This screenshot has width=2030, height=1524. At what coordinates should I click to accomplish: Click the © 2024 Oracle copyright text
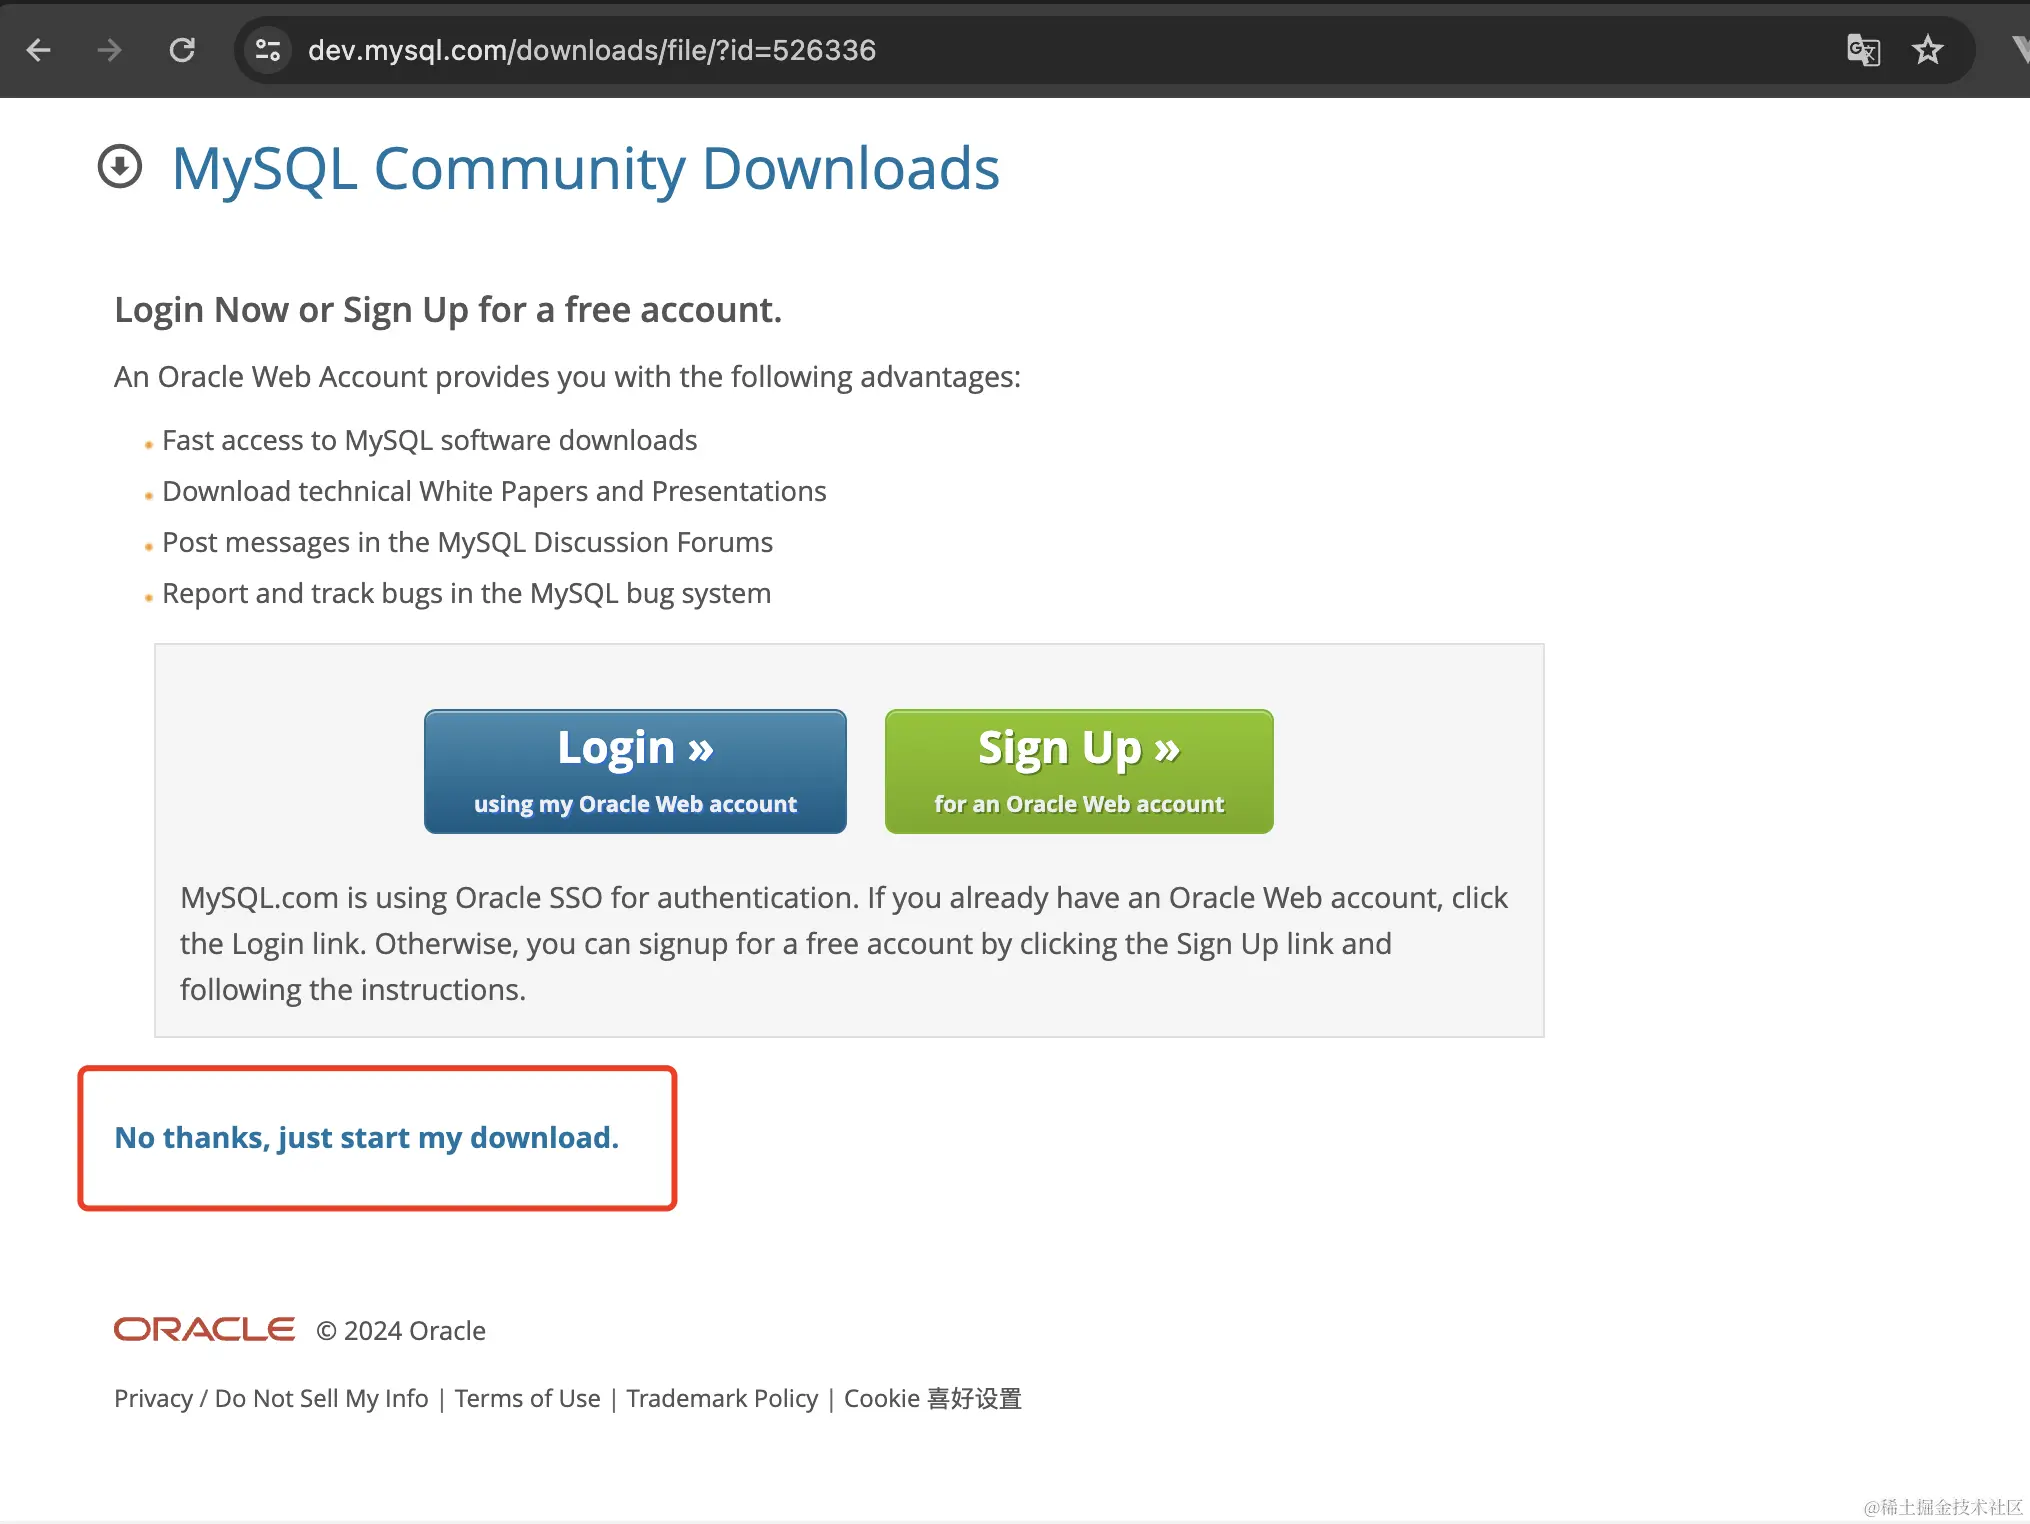pyautogui.click(x=401, y=1331)
